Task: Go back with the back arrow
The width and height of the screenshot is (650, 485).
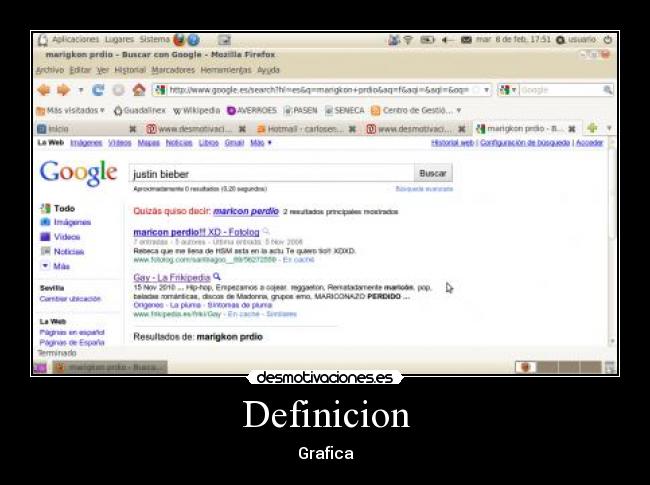Action: point(44,90)
